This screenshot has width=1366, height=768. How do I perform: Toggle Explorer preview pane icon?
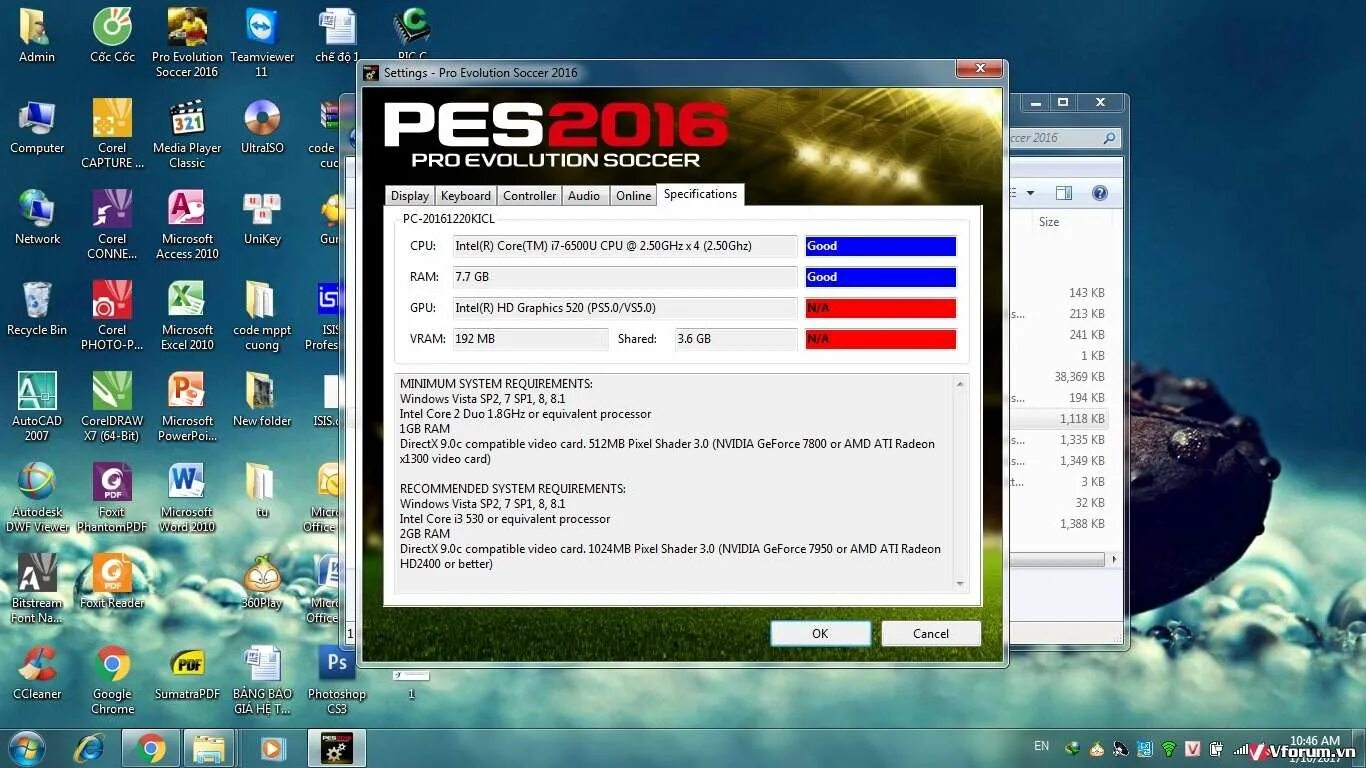[x=1064, y=193]
